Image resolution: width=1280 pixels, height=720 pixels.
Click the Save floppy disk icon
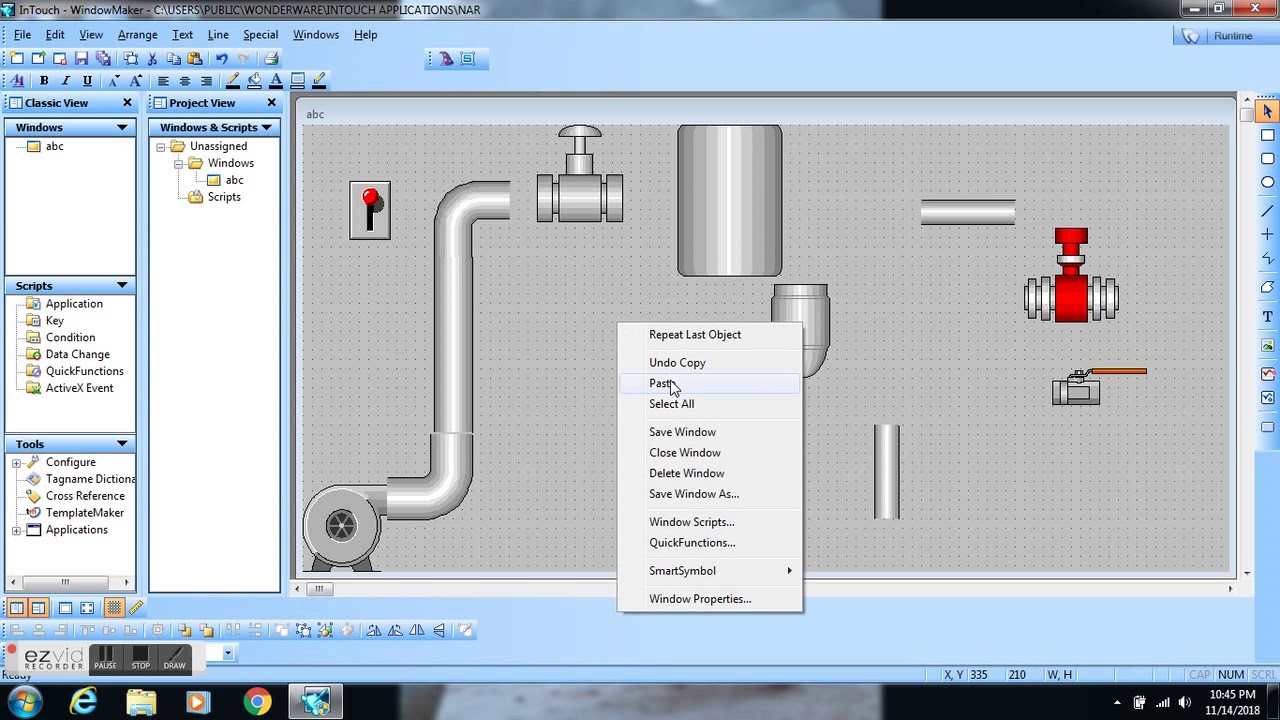(81, 59)
